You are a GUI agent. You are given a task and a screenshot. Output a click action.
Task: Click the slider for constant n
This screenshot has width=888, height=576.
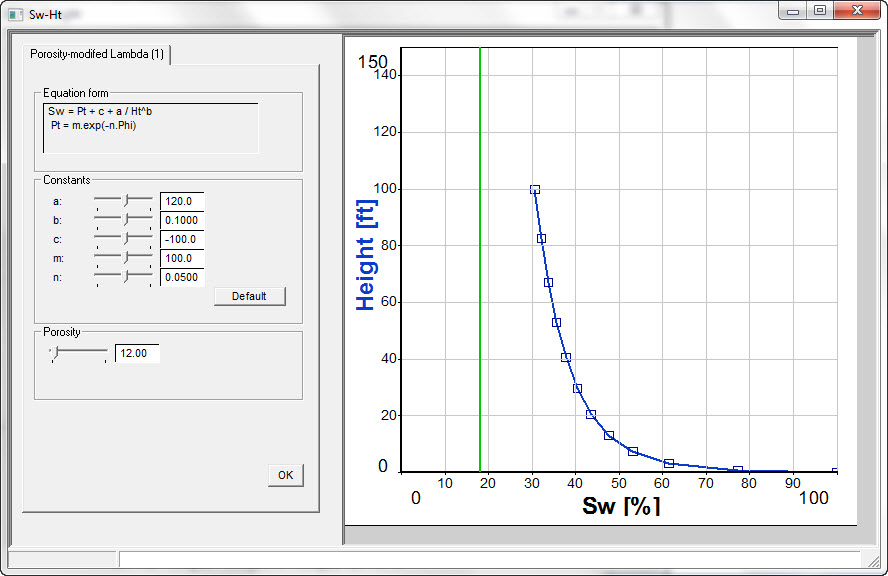pyautogui.click(x=124, y=277)
